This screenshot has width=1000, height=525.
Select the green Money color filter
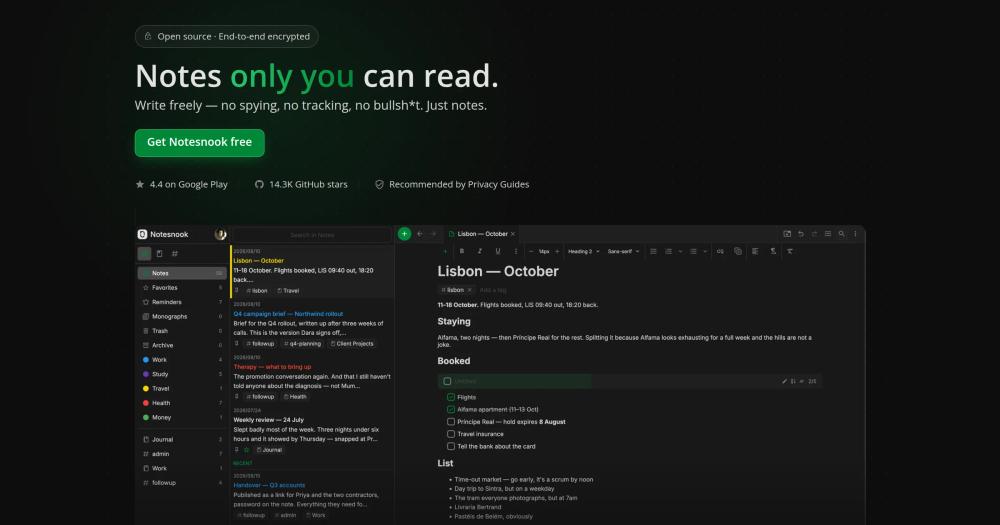point(182,417)
